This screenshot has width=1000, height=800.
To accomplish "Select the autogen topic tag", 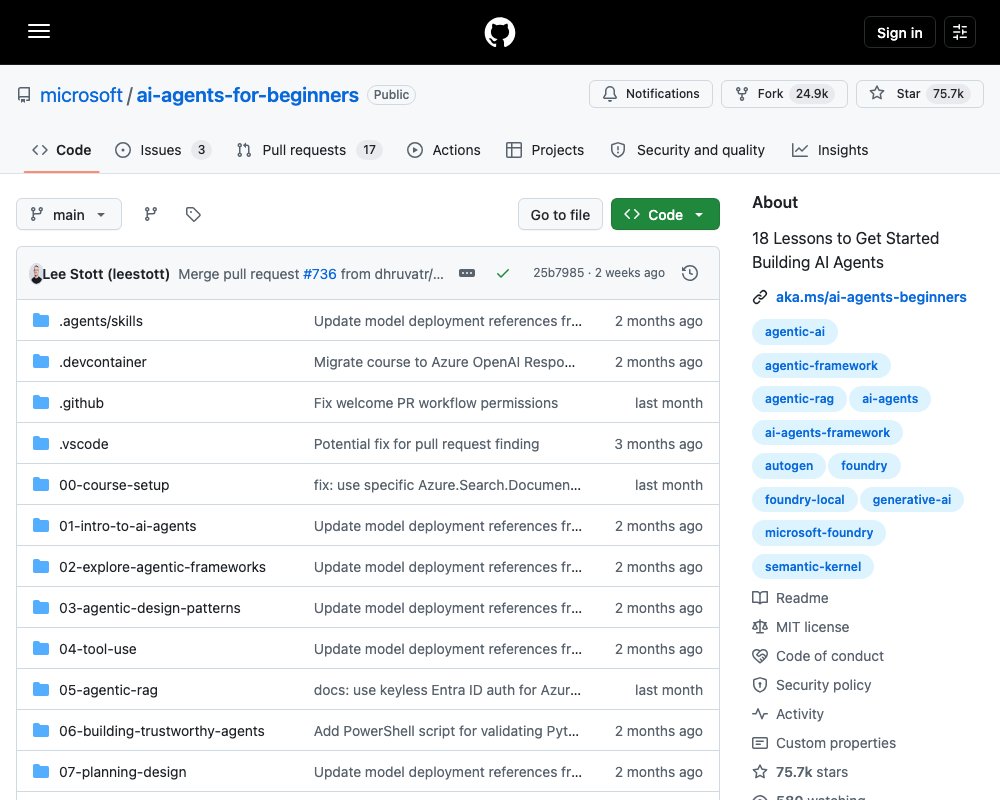I will click(x=789, y=466).
